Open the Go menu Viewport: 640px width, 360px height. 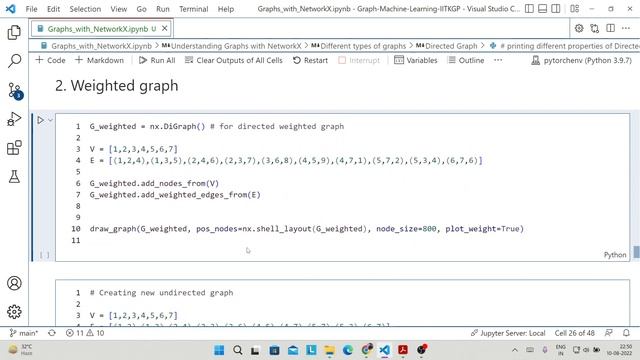(141, 9)
